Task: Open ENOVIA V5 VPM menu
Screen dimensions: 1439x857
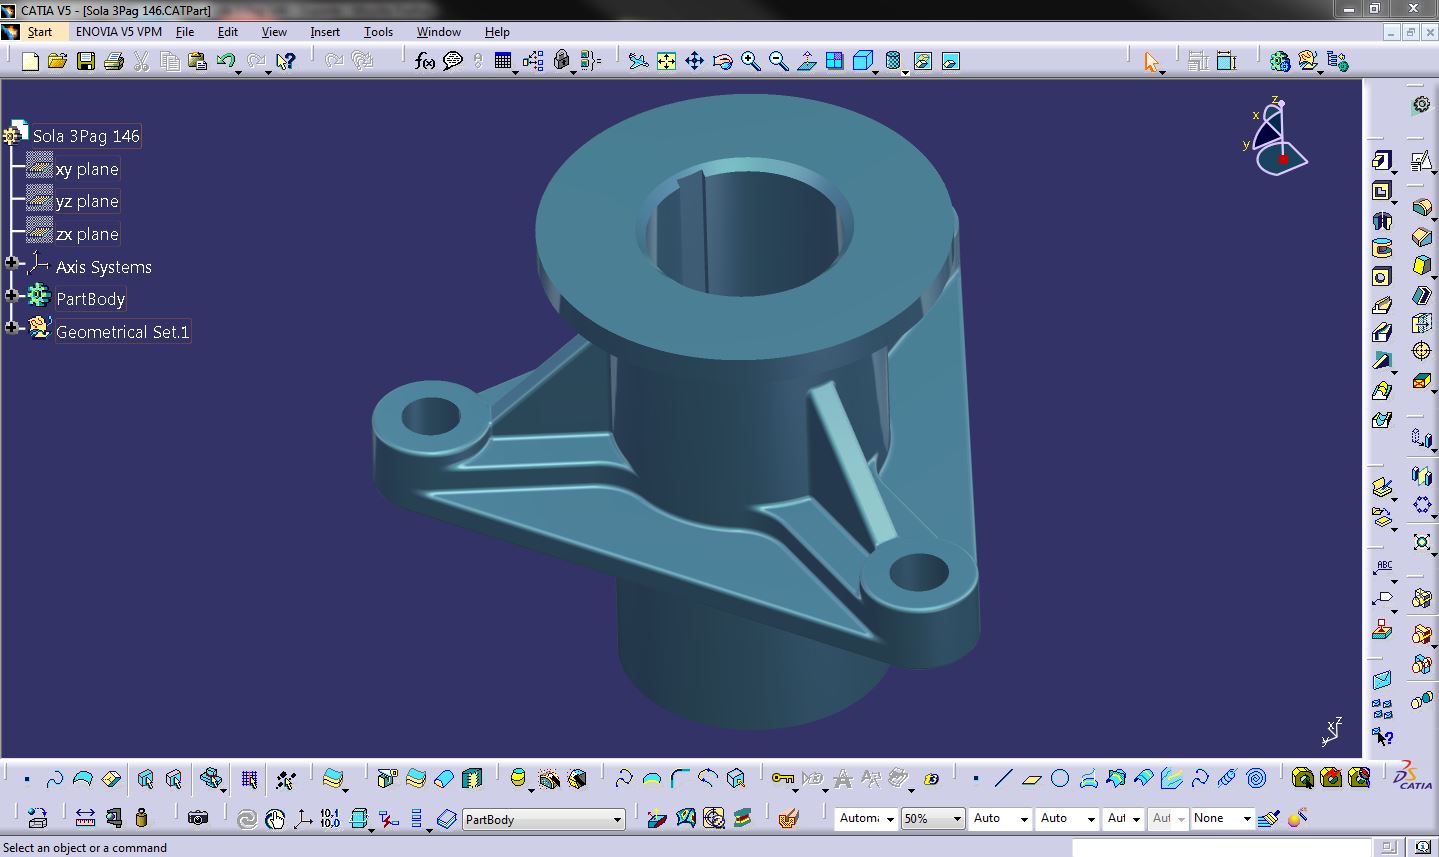Action: click(x=119, y=32)
